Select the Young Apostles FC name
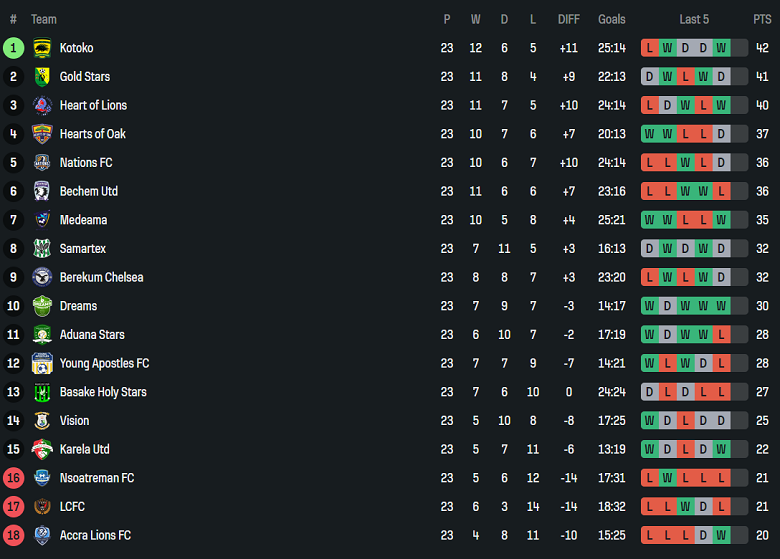This screenshot has width=780, height=559. (104, 363)
